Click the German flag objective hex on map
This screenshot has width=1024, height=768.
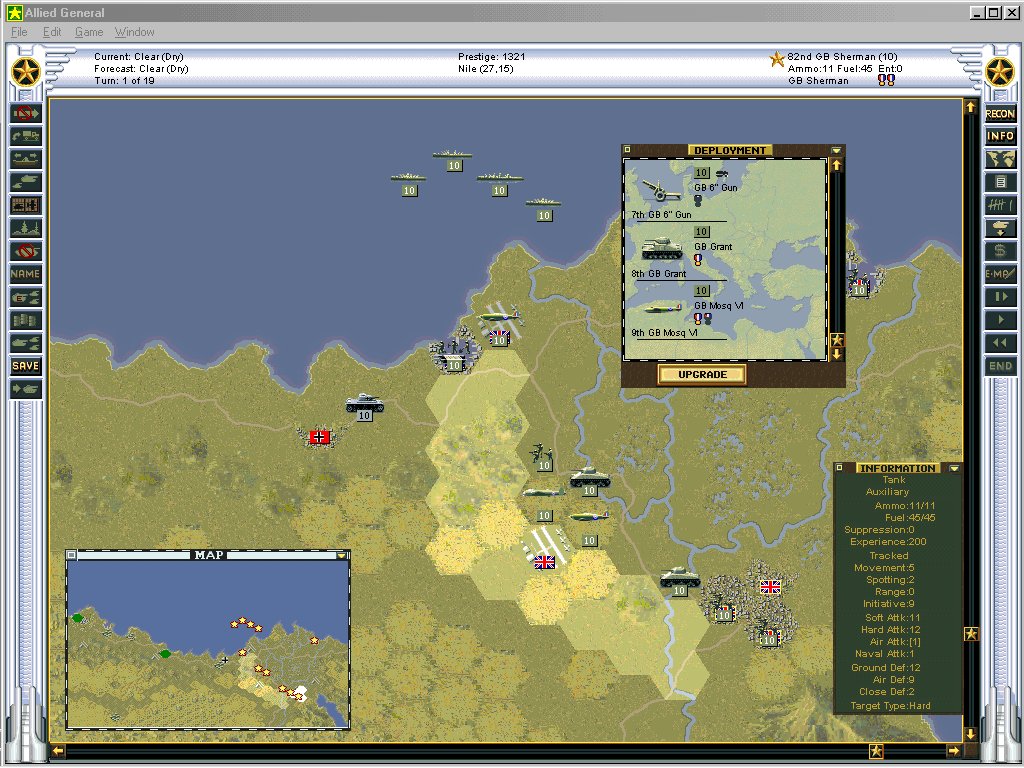(319, 437)
